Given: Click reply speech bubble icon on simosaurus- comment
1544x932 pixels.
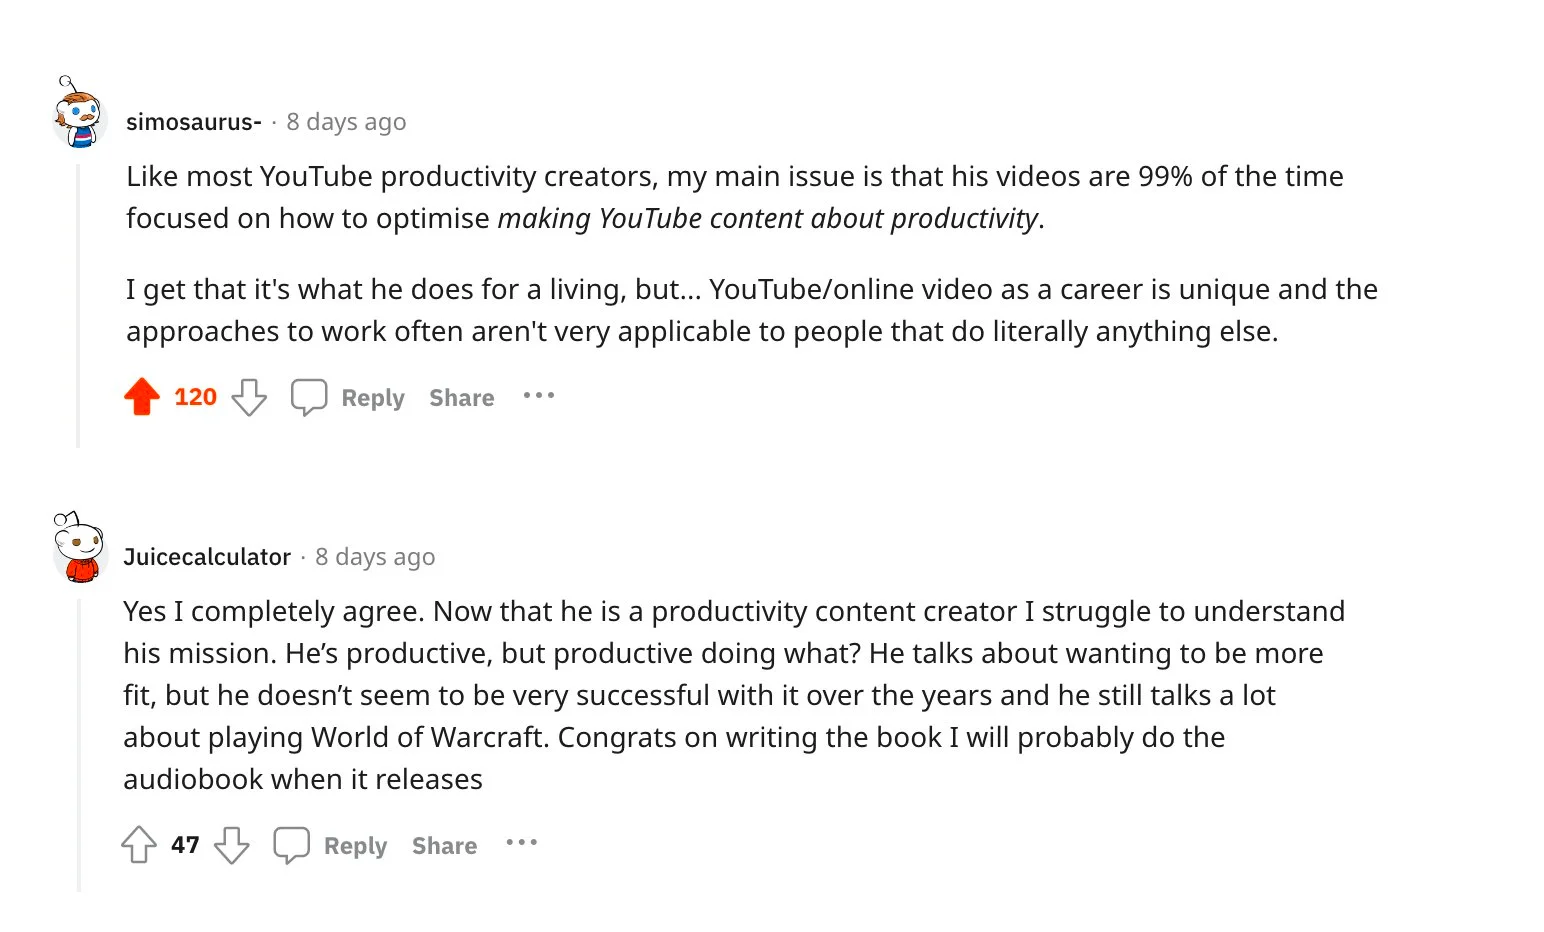Looking at the screenshot, I should (x=309, y=397).
